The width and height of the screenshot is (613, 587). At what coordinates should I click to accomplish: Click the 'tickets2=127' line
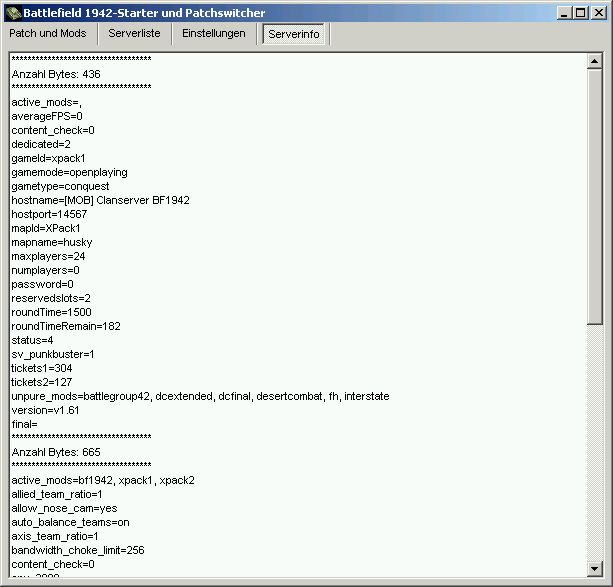click(x=42, y=382)
